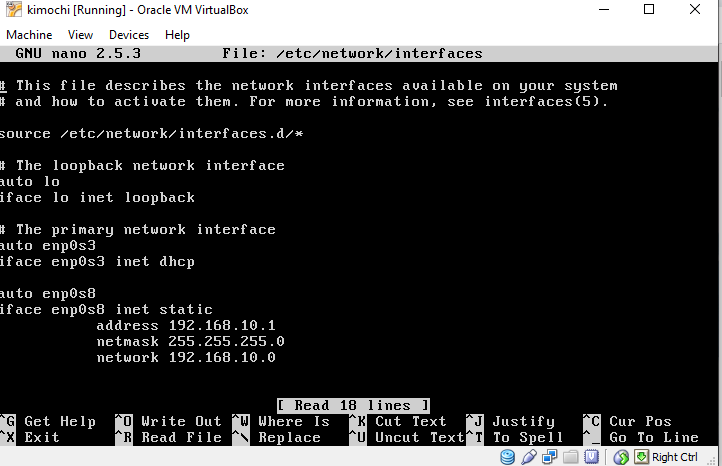The height and width of the screenshot is (466, 722).
Task: Click the '# This file describes the network' comment line
Action: point(309,86)
